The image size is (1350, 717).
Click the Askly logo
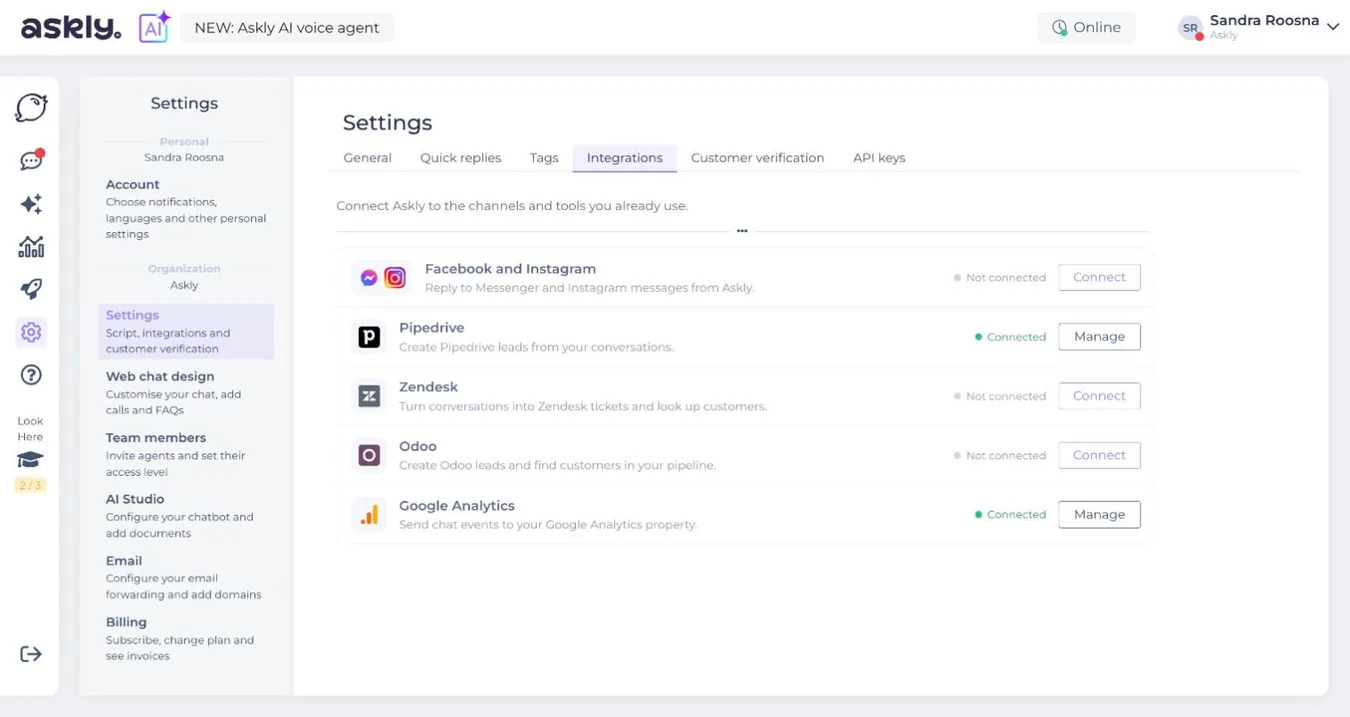(x=71, y=28)
